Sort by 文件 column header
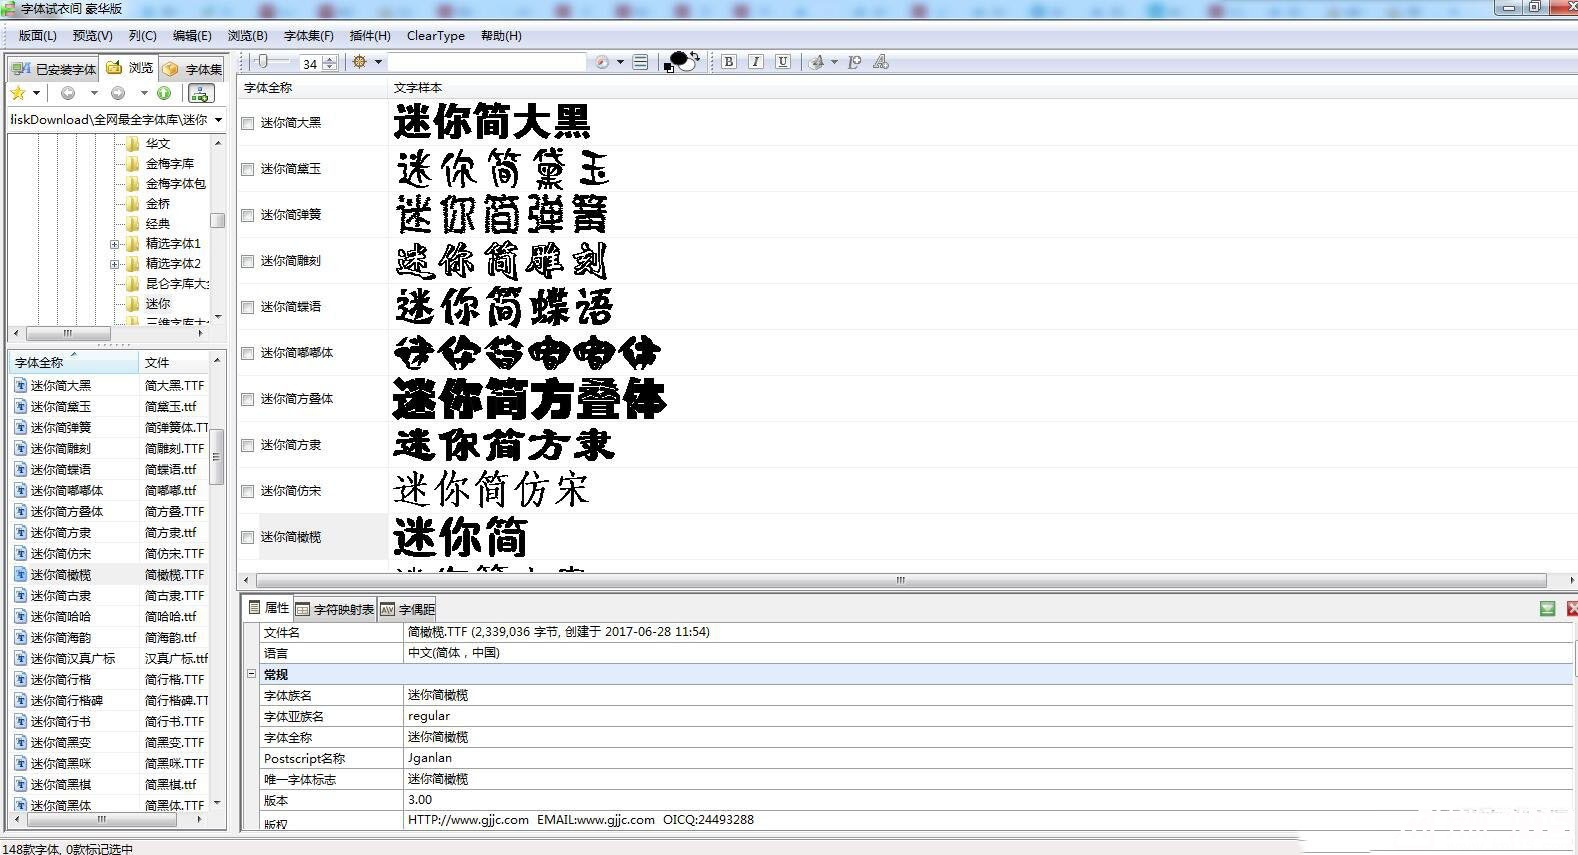The height and width of the screenshot is (855, 1578). pyautogui.click(x=174, y=362)
